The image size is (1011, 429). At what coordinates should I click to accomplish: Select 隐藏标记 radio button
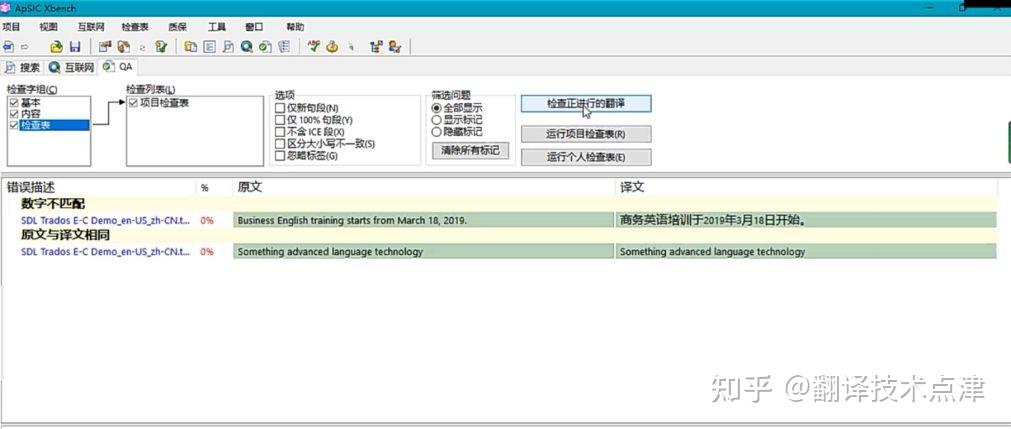click(437, 132)
